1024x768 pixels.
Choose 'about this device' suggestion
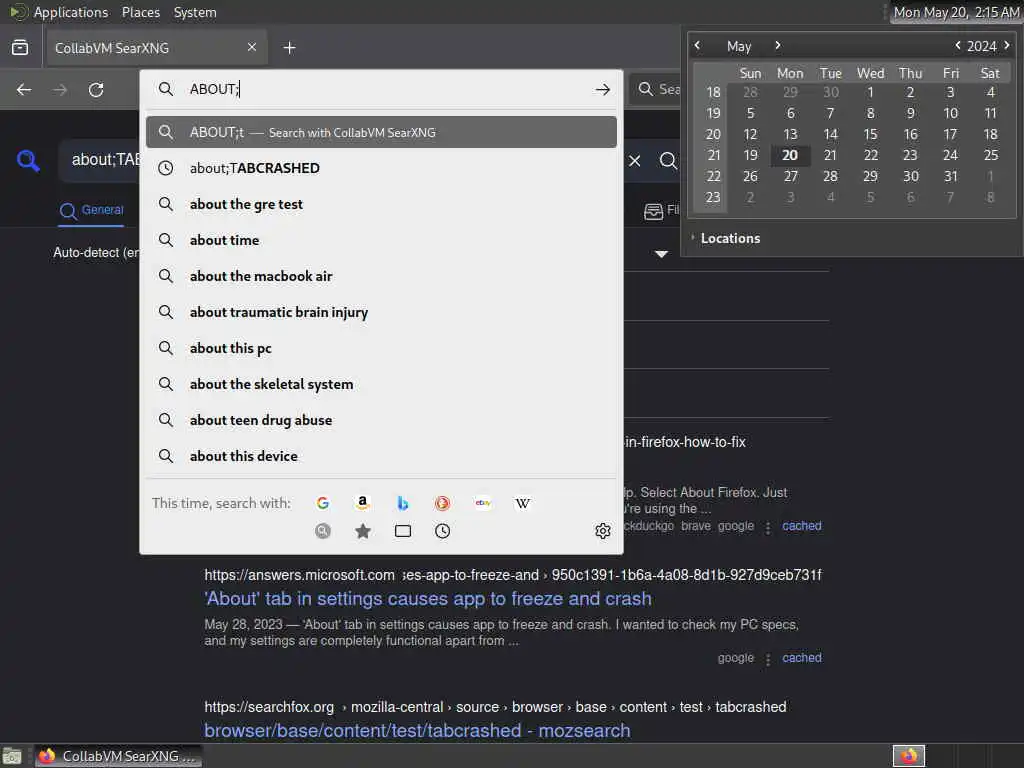pos(381,456)
